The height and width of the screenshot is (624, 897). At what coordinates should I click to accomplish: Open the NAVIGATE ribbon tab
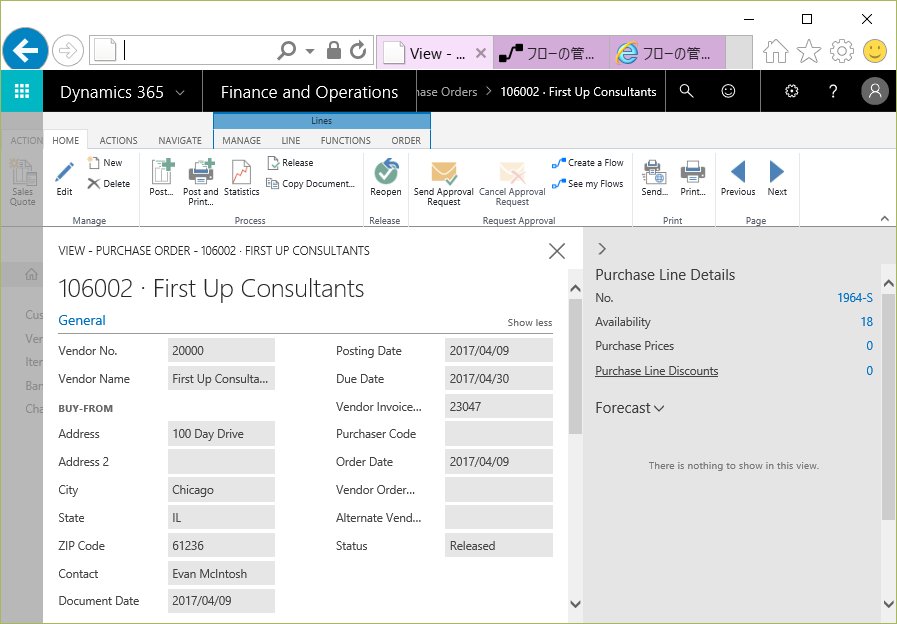(x=180, y=141)
